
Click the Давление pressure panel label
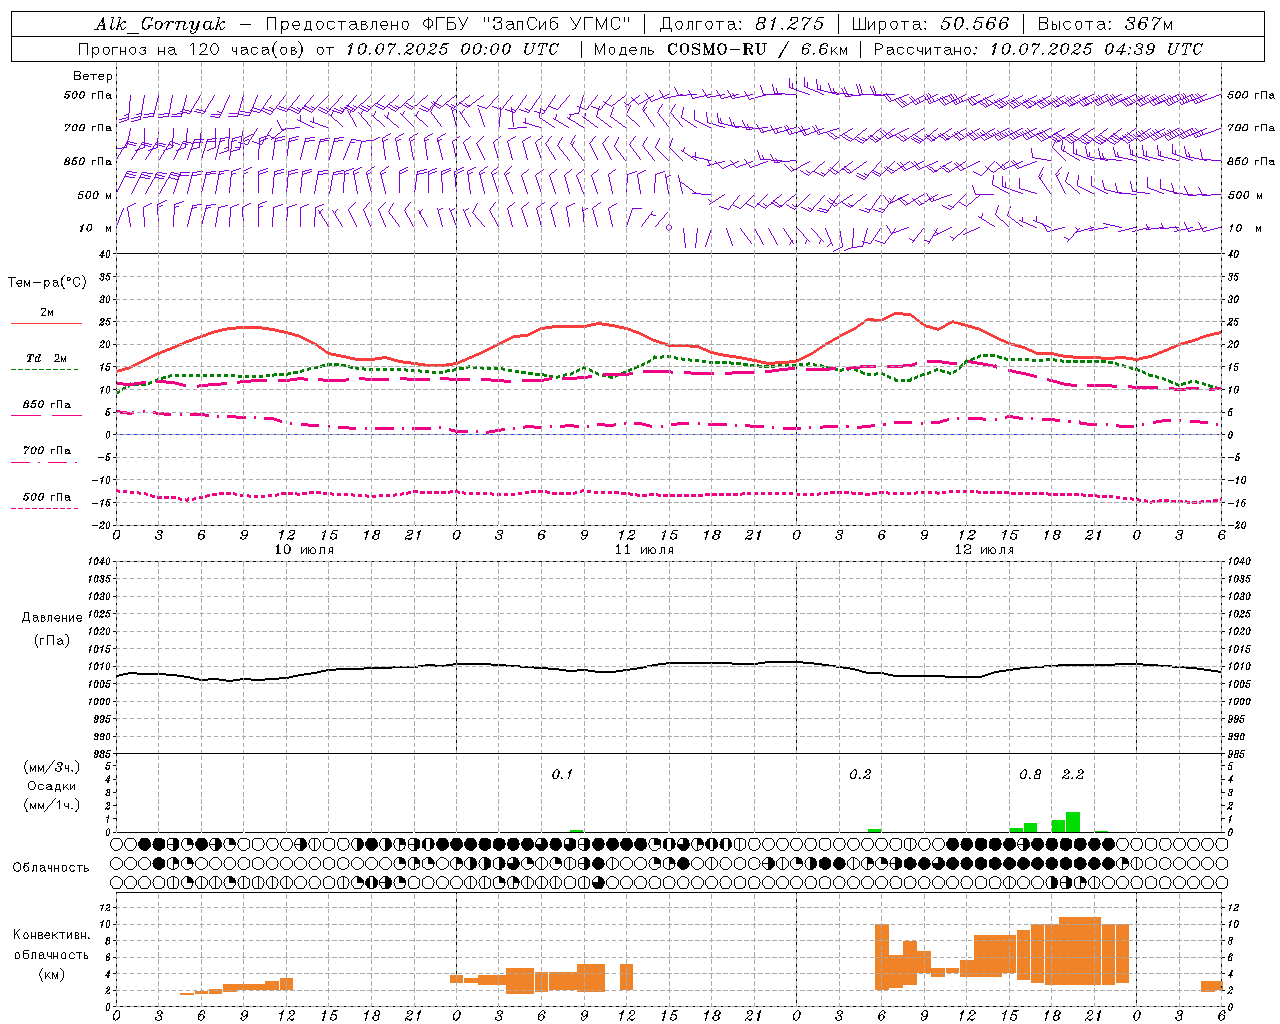tap(52, 618)
